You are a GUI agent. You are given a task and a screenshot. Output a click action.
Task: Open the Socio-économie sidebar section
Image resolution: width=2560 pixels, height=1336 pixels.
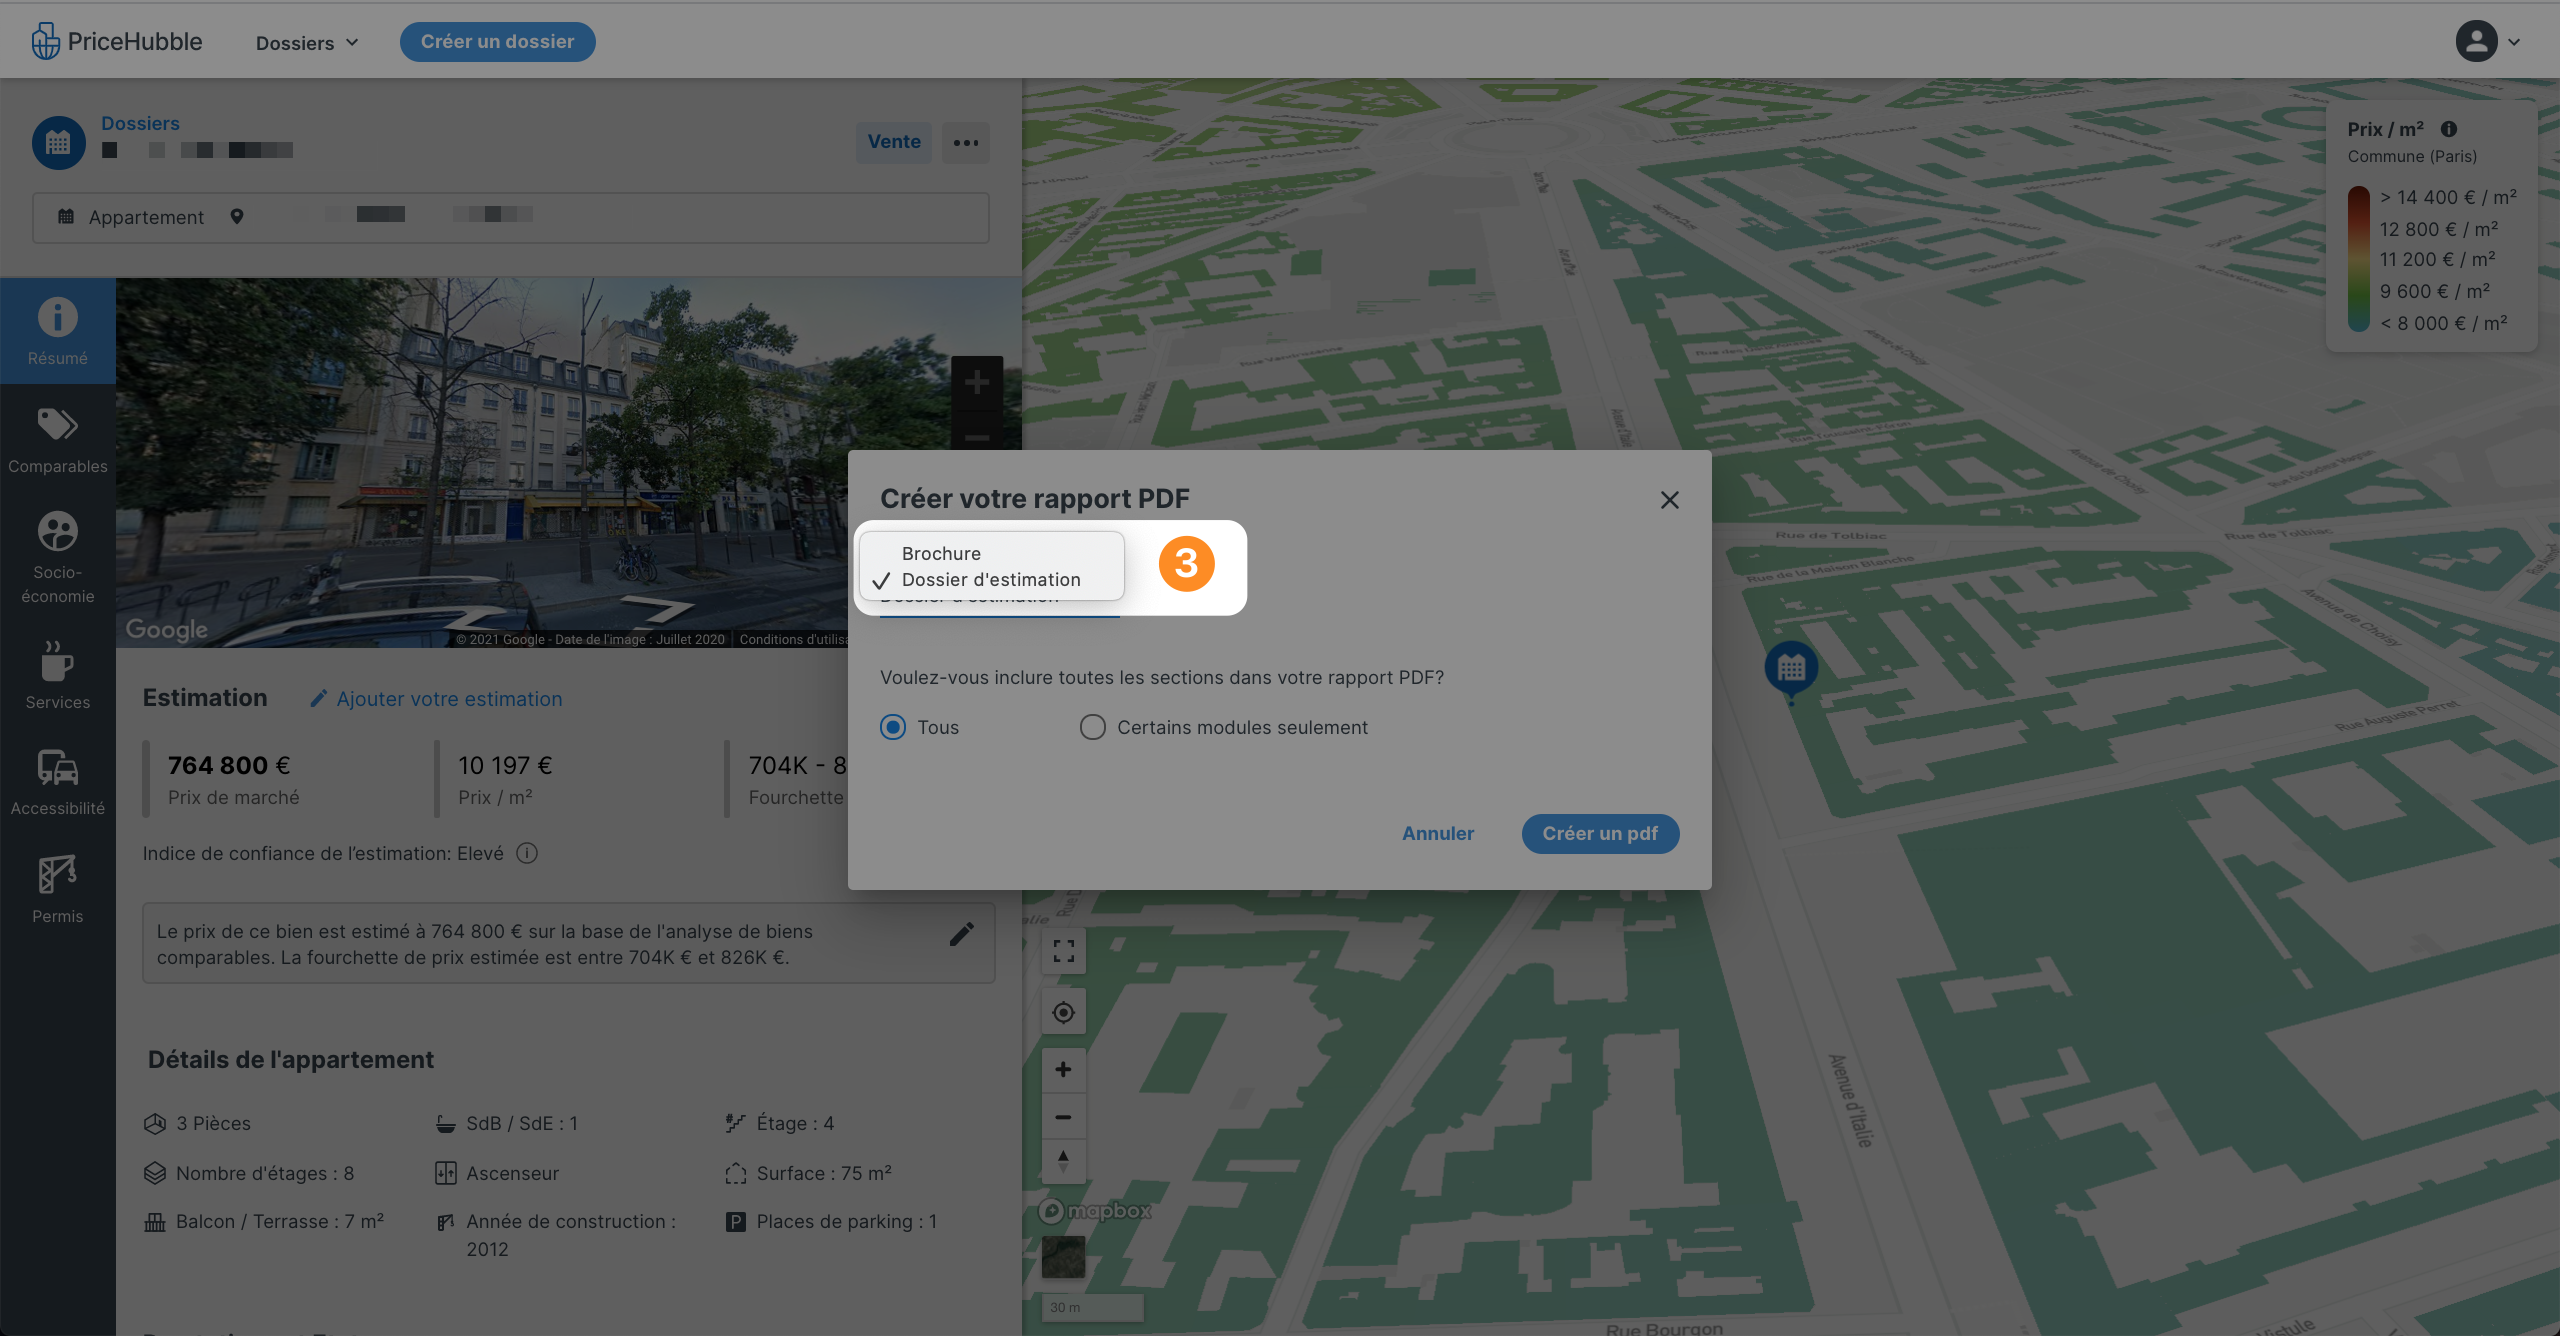[x=58, y=557]
